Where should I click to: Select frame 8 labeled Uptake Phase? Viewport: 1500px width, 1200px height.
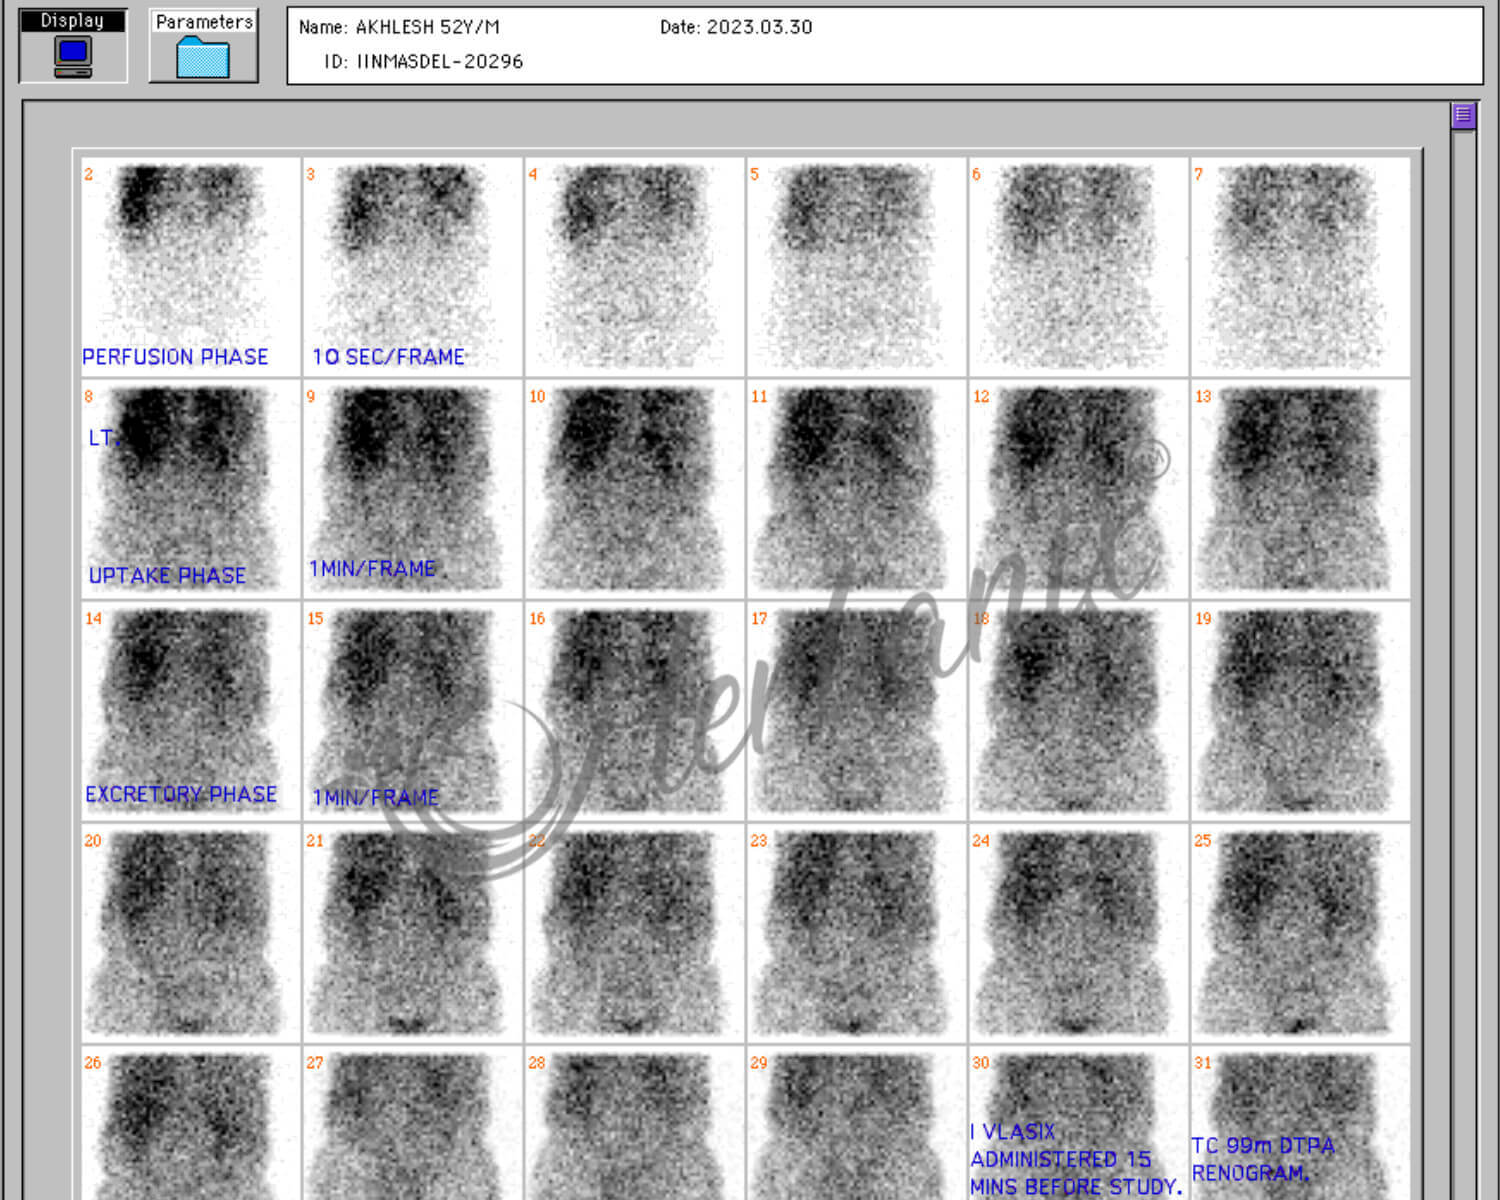pos(190,488)
